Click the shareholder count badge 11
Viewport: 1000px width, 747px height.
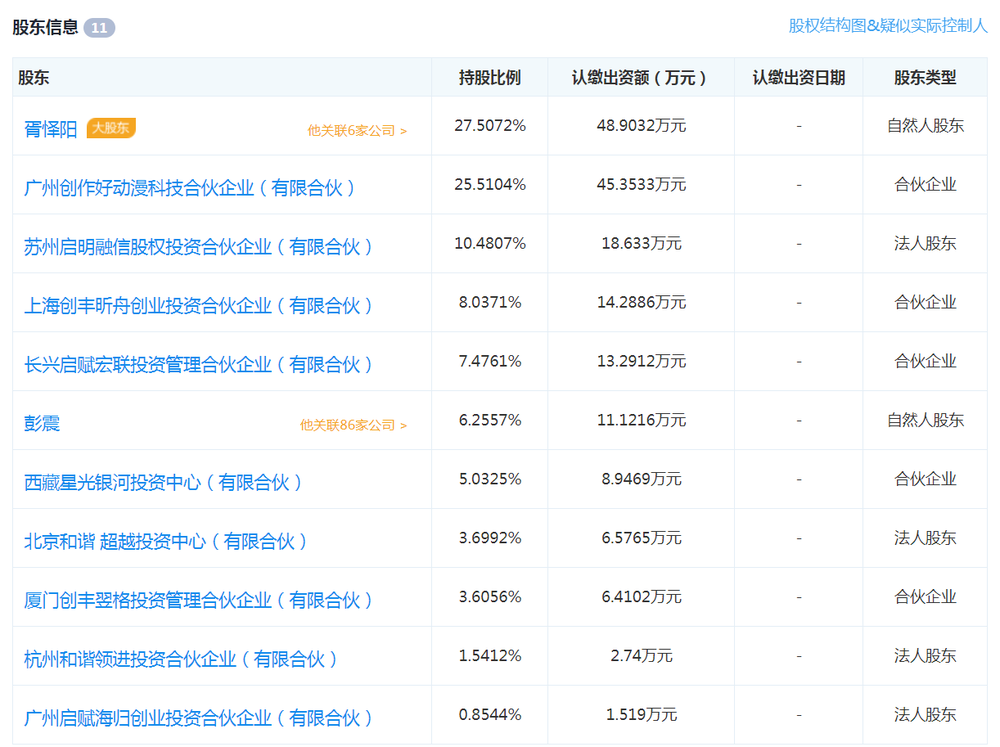coord(99,28)
